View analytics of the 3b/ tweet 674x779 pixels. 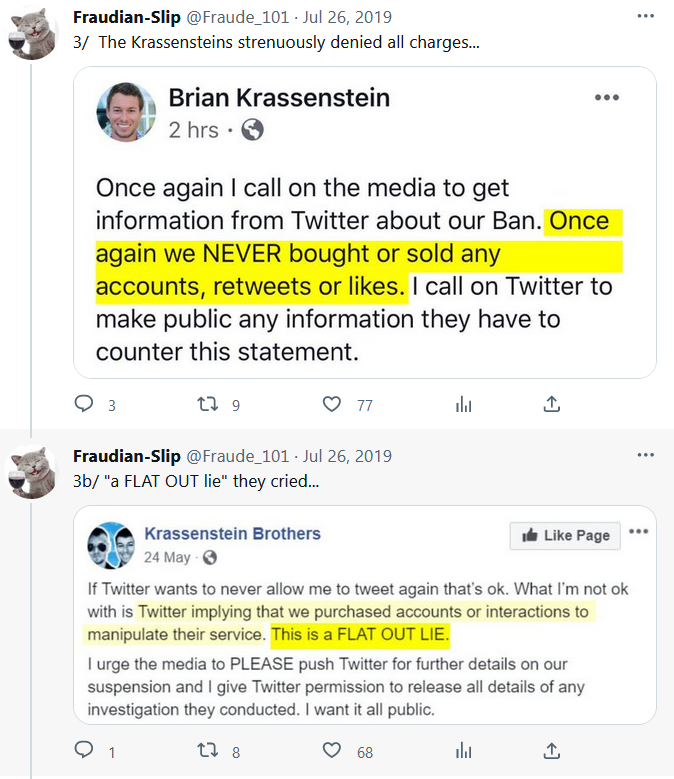click(x=463, y=750)
